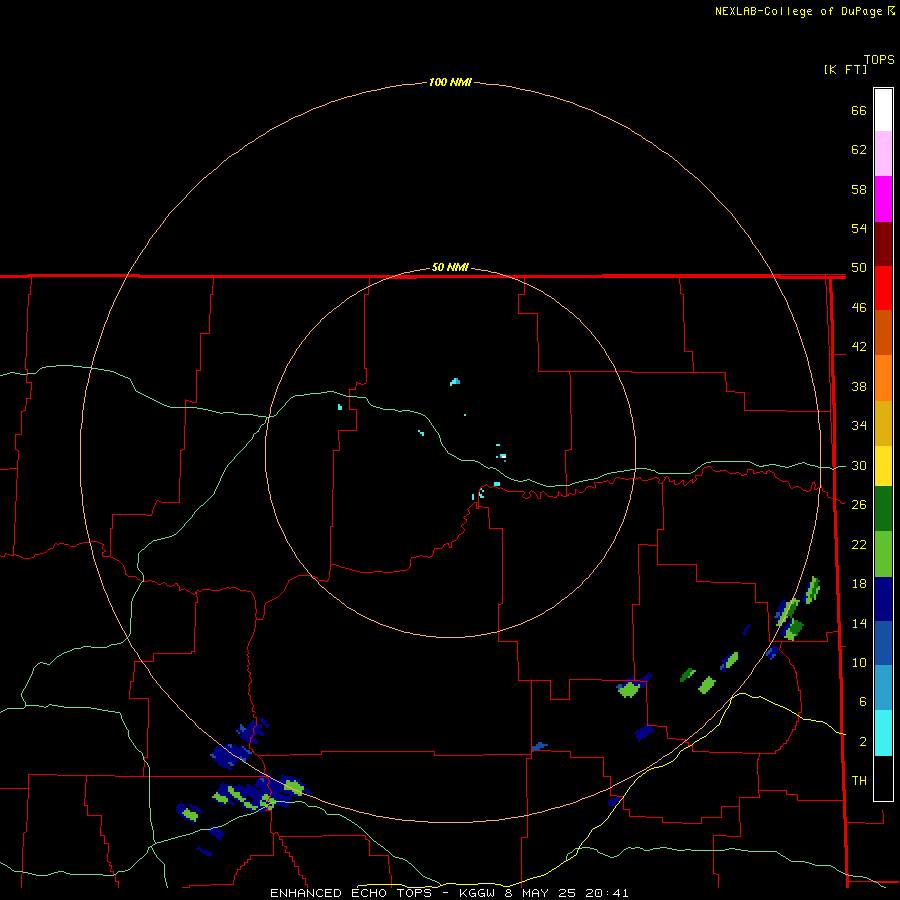Select the dark orange legend swatch

883,332
